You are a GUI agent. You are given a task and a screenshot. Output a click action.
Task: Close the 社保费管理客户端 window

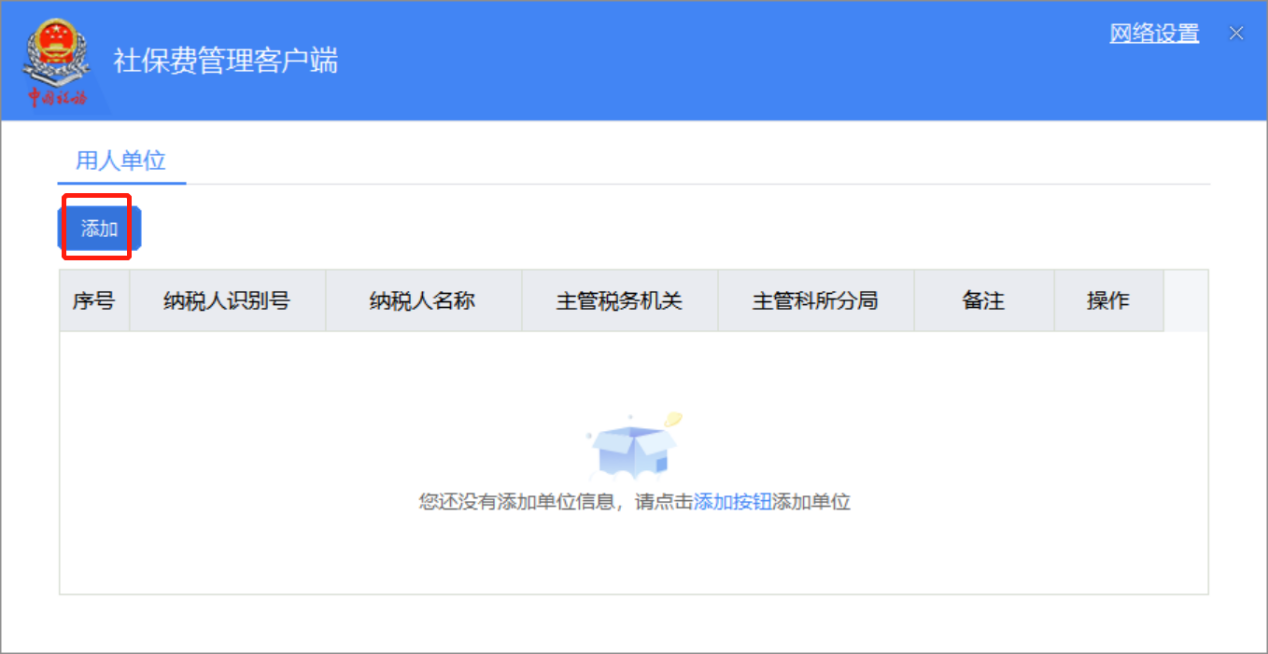point(1236,33)
